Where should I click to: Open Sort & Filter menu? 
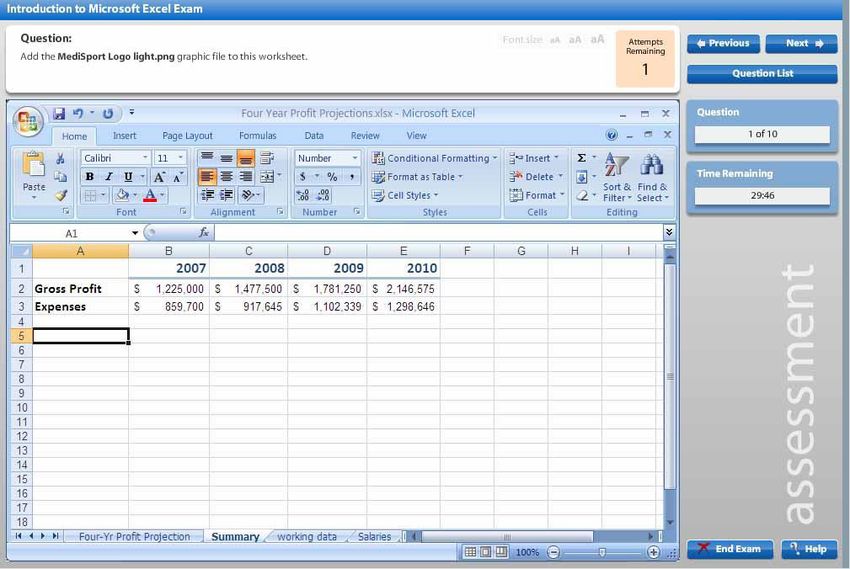(617, 177)
